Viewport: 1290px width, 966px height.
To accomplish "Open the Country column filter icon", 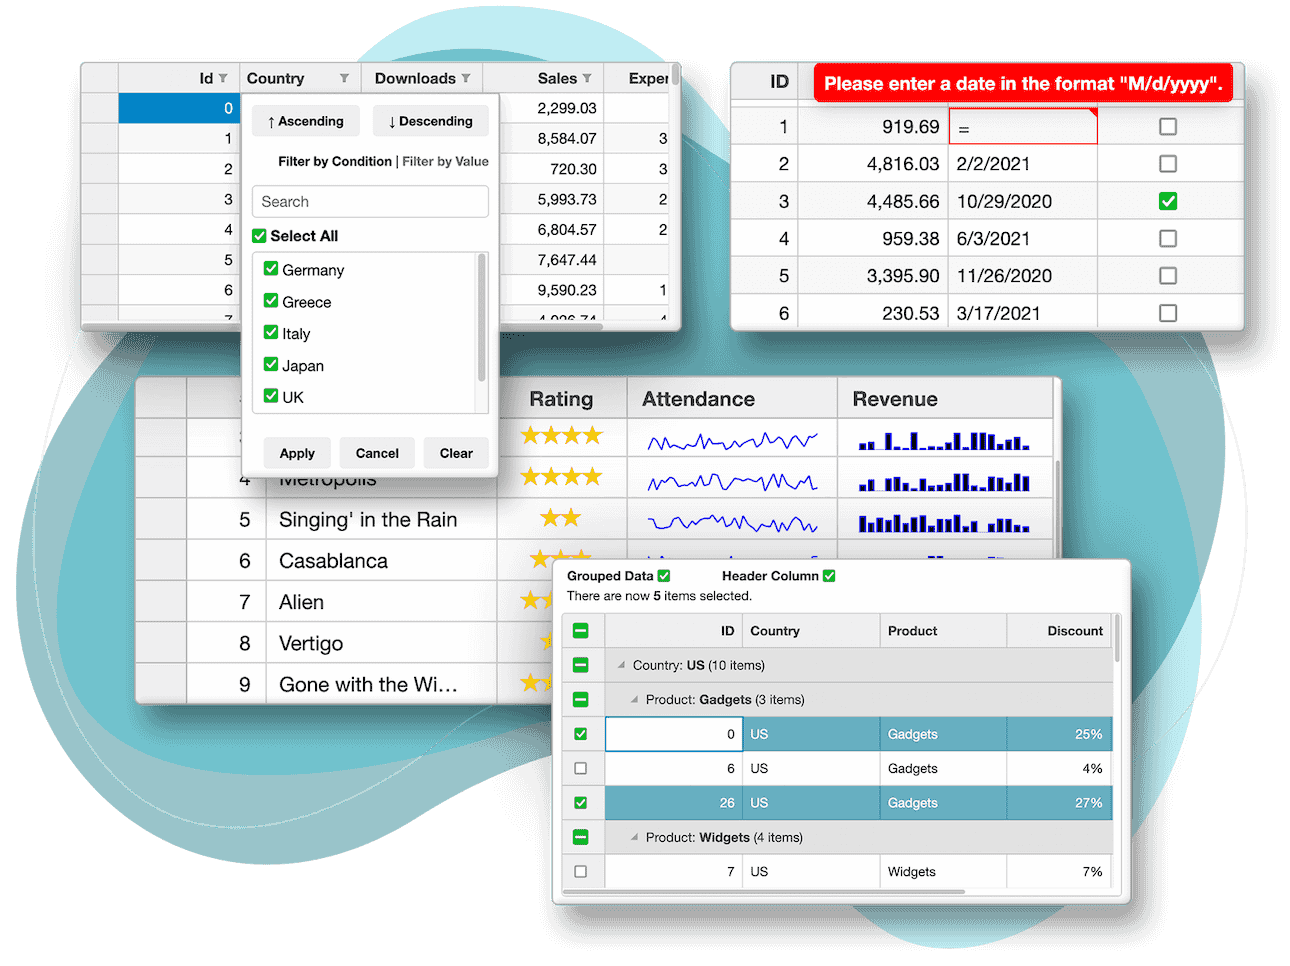I will [344, 78].
